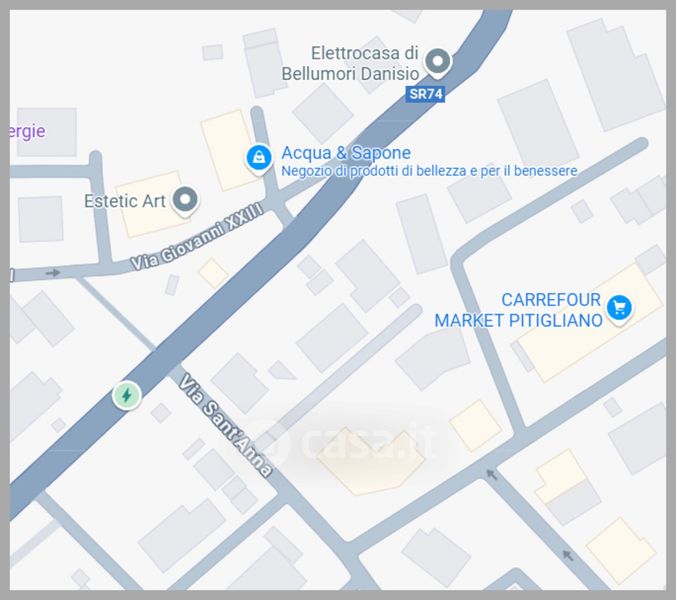Image resolution: width=676 pixels, height=600 pixels.
Task: Click the Elettrocasa di Bellumori Danisio label
Action: point(350,63)
